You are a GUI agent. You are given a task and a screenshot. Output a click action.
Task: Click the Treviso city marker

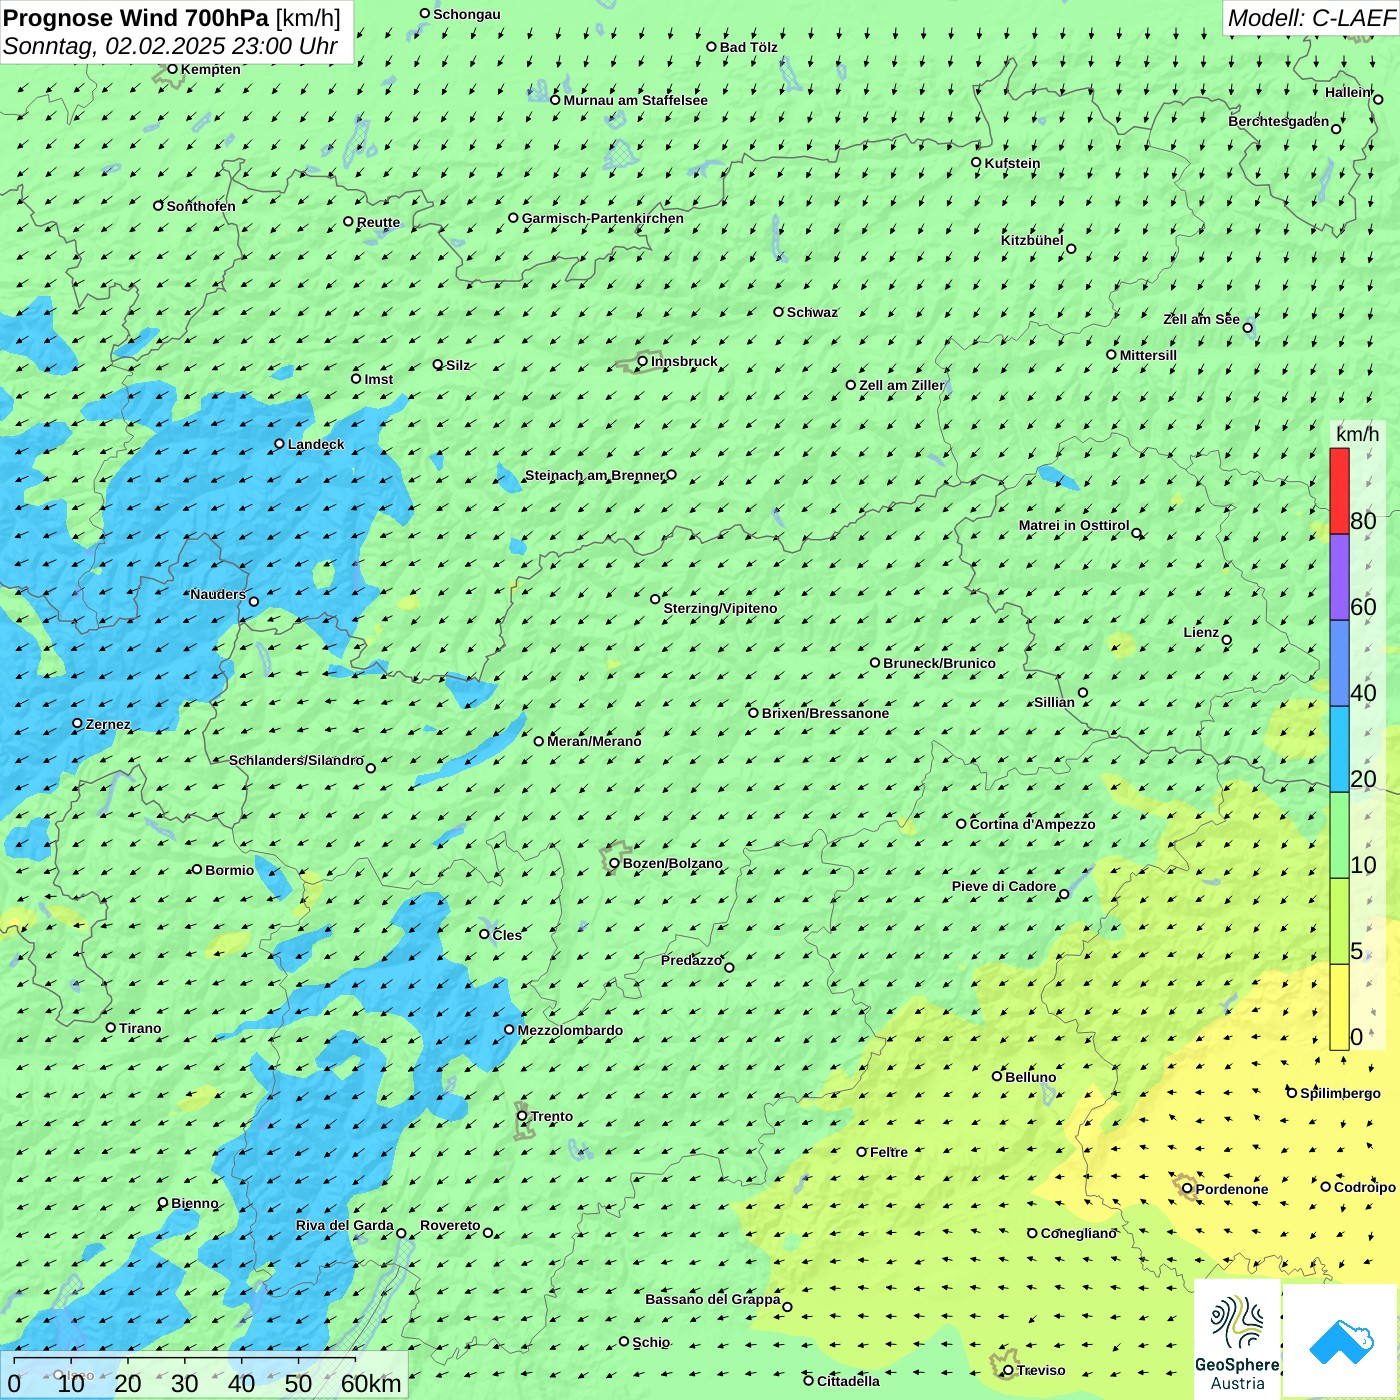point(1008,1370)
